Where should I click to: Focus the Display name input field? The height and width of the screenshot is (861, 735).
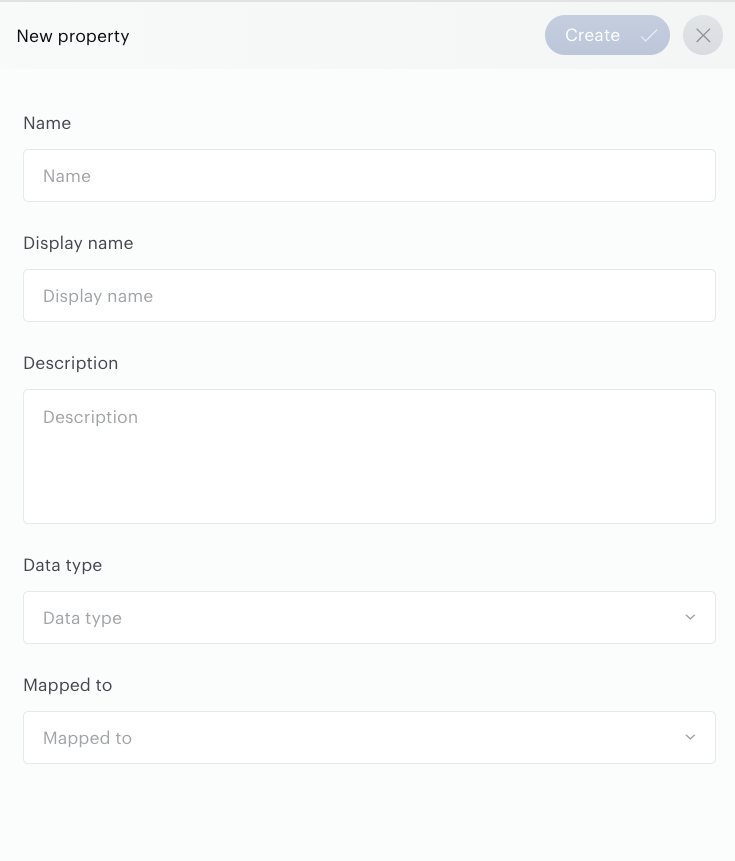pos(369,295)
